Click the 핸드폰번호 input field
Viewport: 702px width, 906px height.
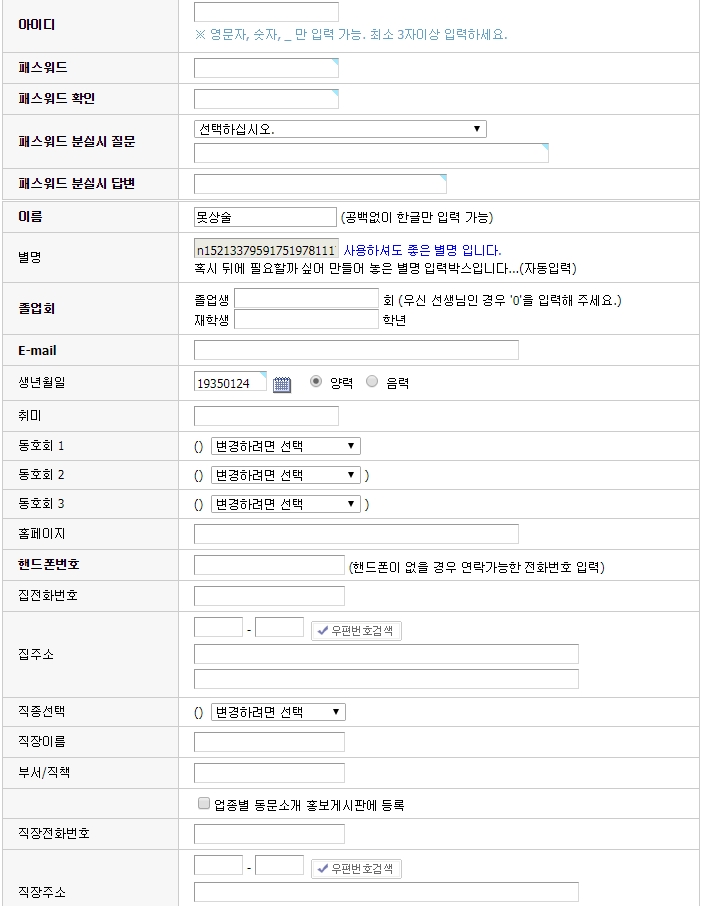pos(269,565)
